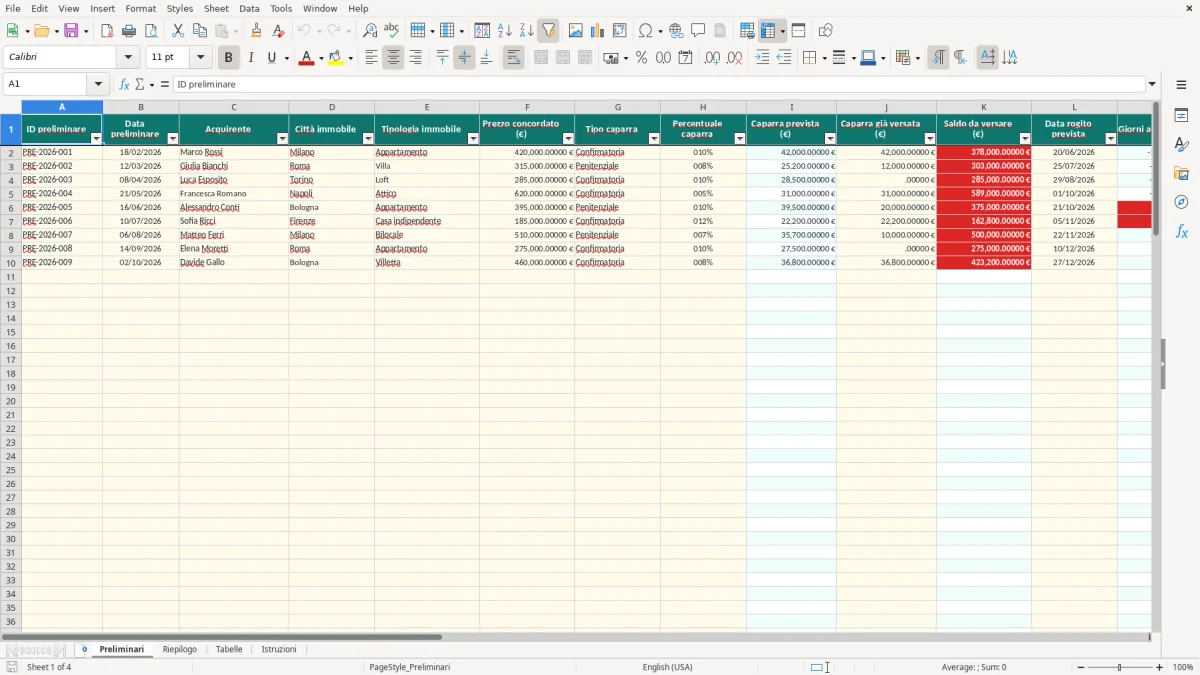Image resolution: width=1200 pixels, height=675 pixels.
Task: Click the zoom-in plus button in status bar
Action: [1160, 667]
